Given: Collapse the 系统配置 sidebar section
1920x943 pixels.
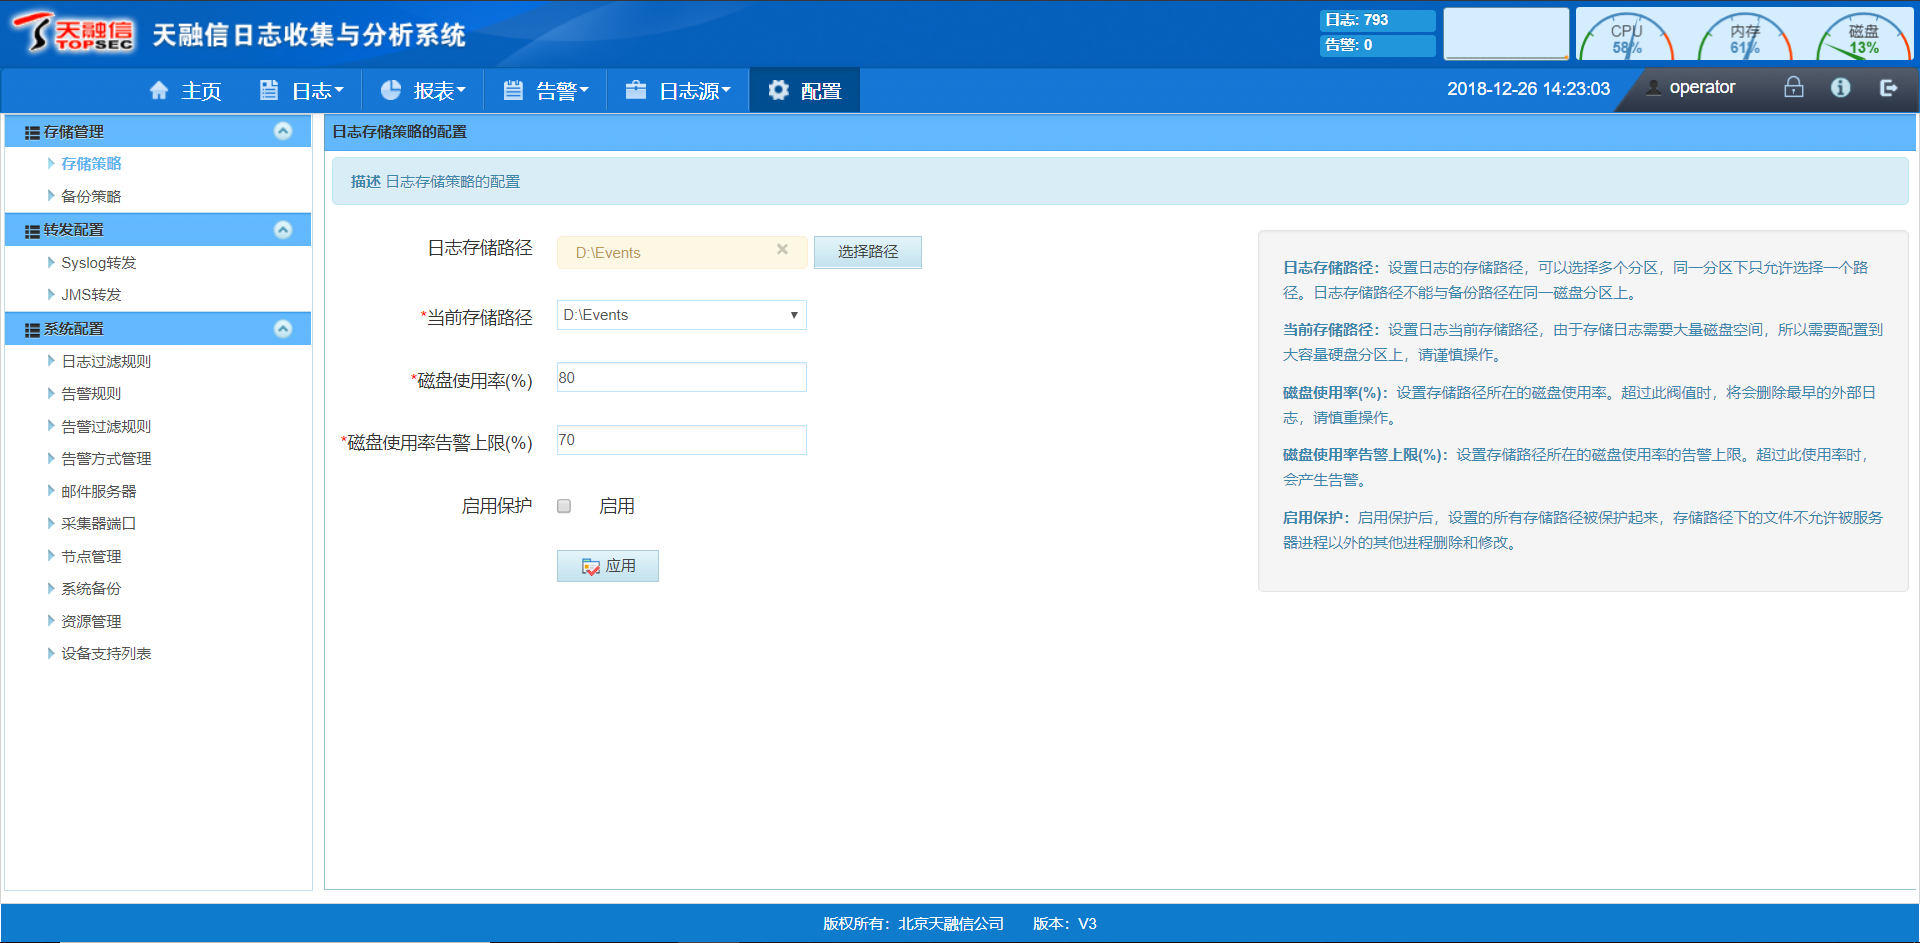Looking at the screenshot, I should coord(283,329).
